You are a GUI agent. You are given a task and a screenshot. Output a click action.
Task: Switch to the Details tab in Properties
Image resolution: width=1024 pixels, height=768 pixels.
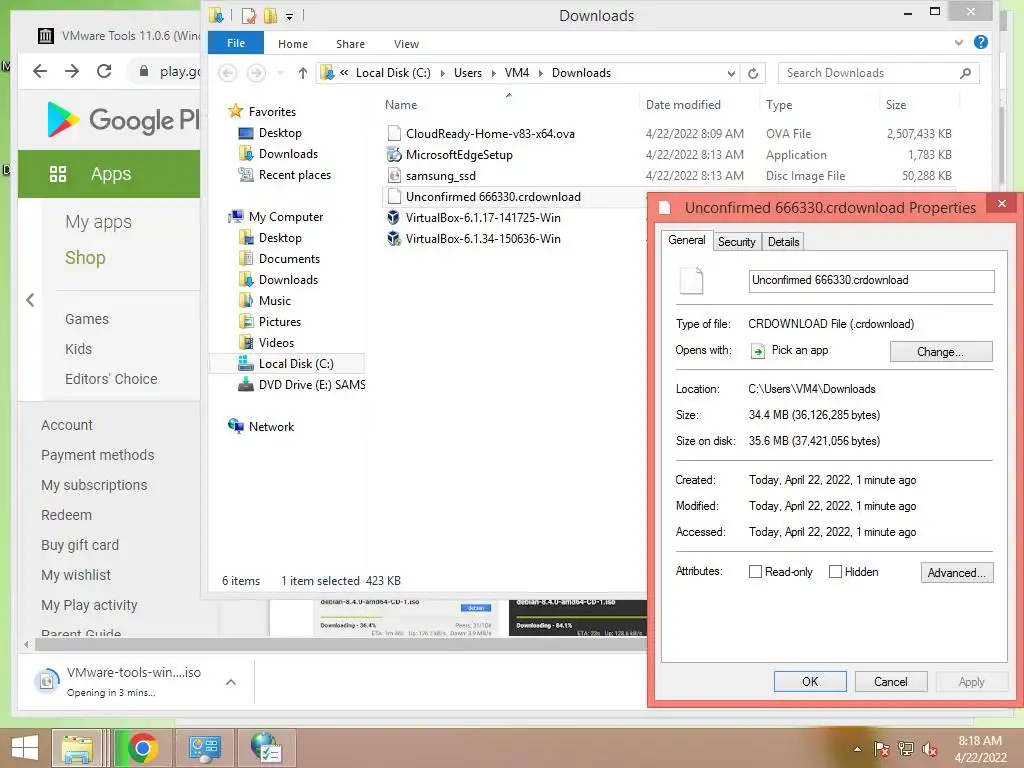[x=783, y=242]
